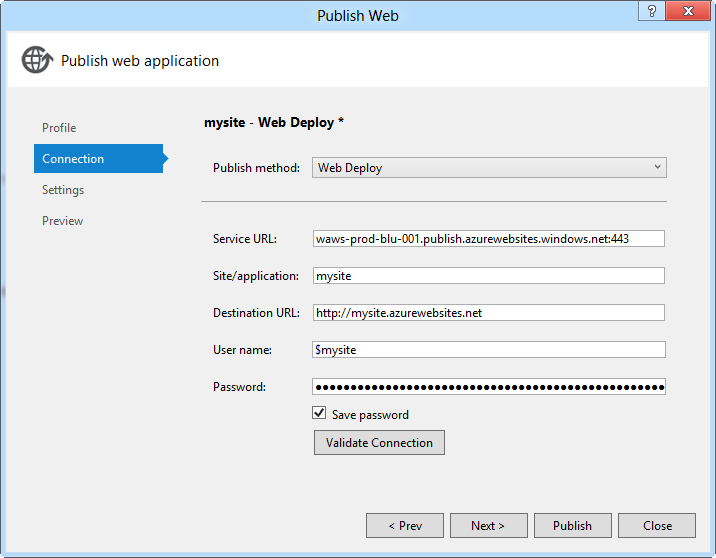Click the 'mysite - Web Deploy *' heading

tap(274, 122)
